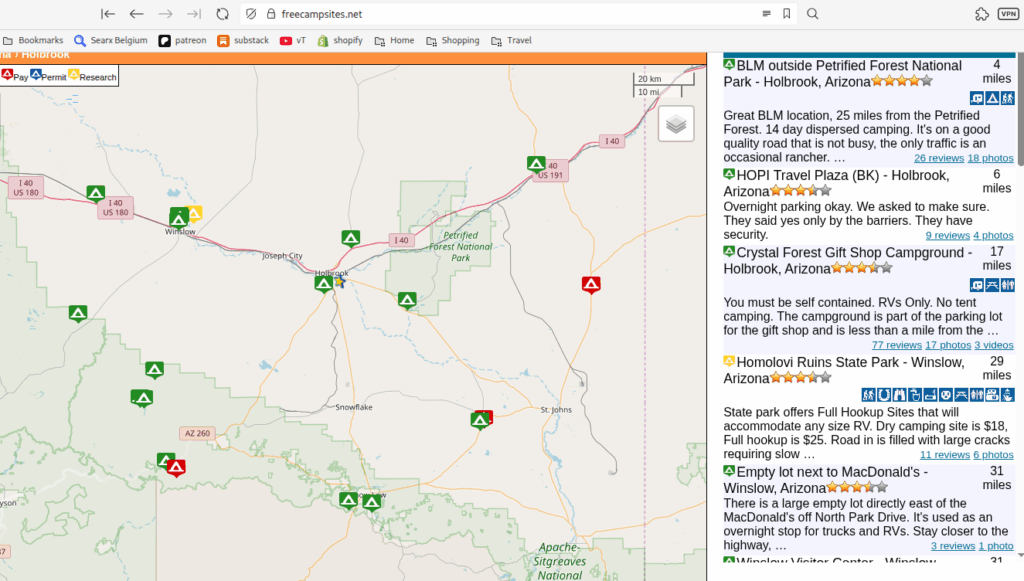
Task: Open HOPI Travel Plaza (BK) listing title
Action: [837, 183]
